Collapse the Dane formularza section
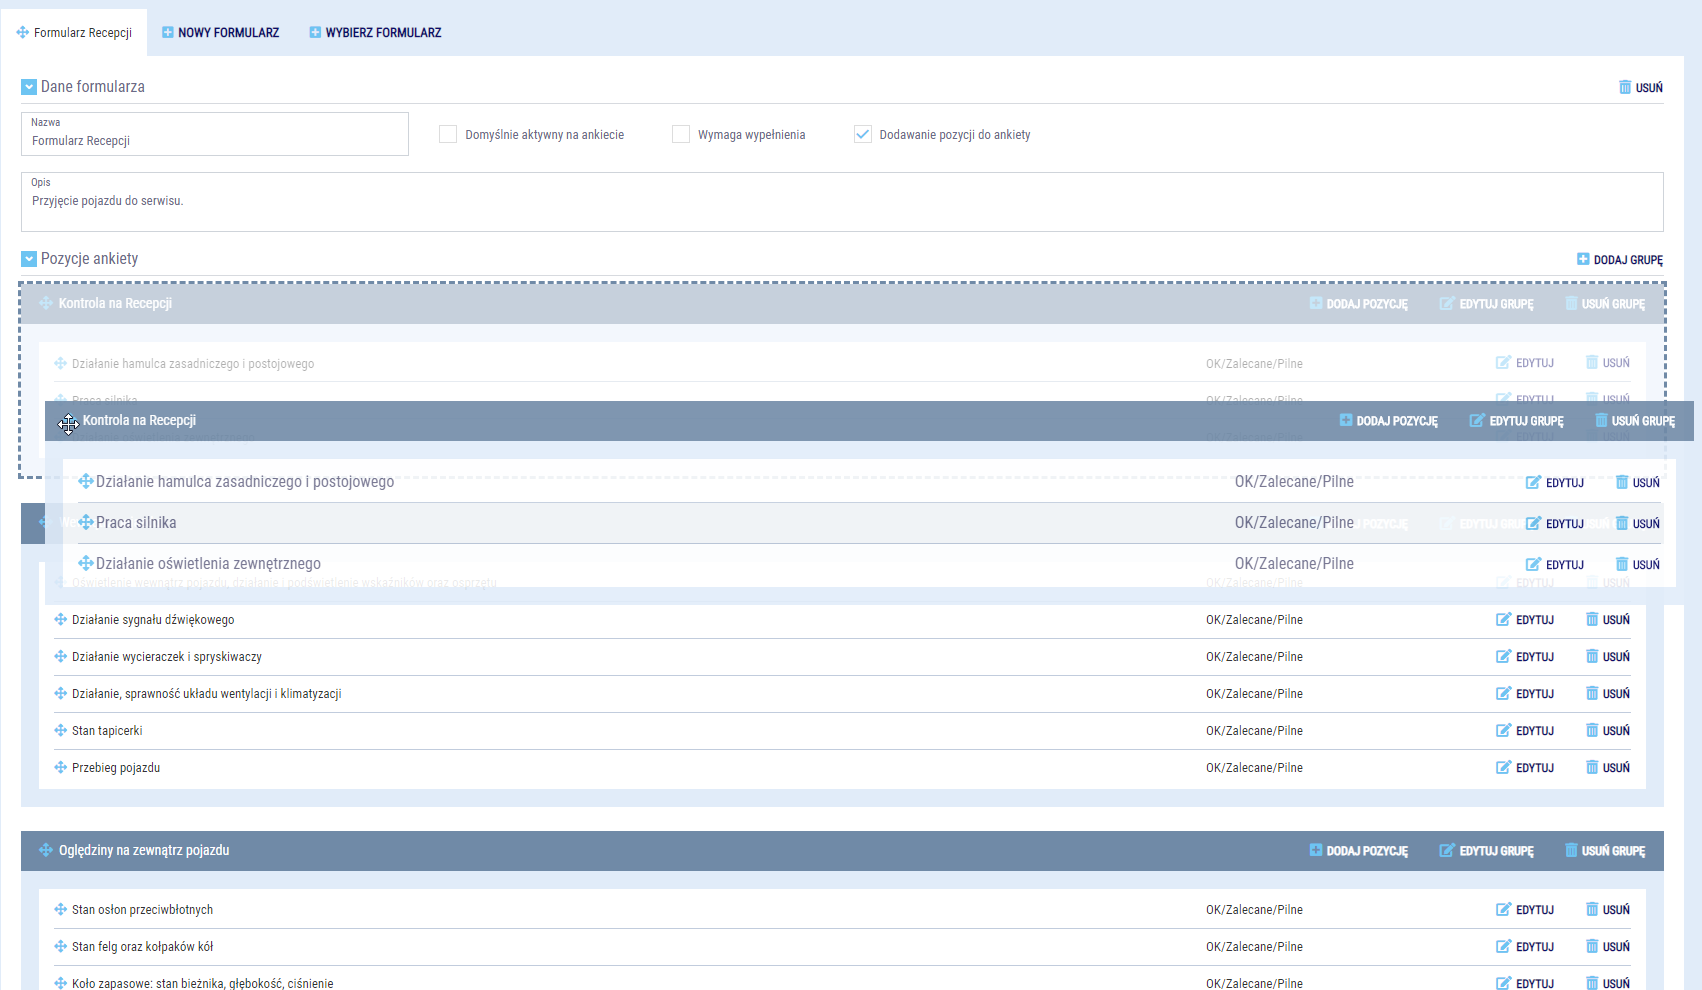Screen dimensions: 1702x990 (x=29, y=87)
